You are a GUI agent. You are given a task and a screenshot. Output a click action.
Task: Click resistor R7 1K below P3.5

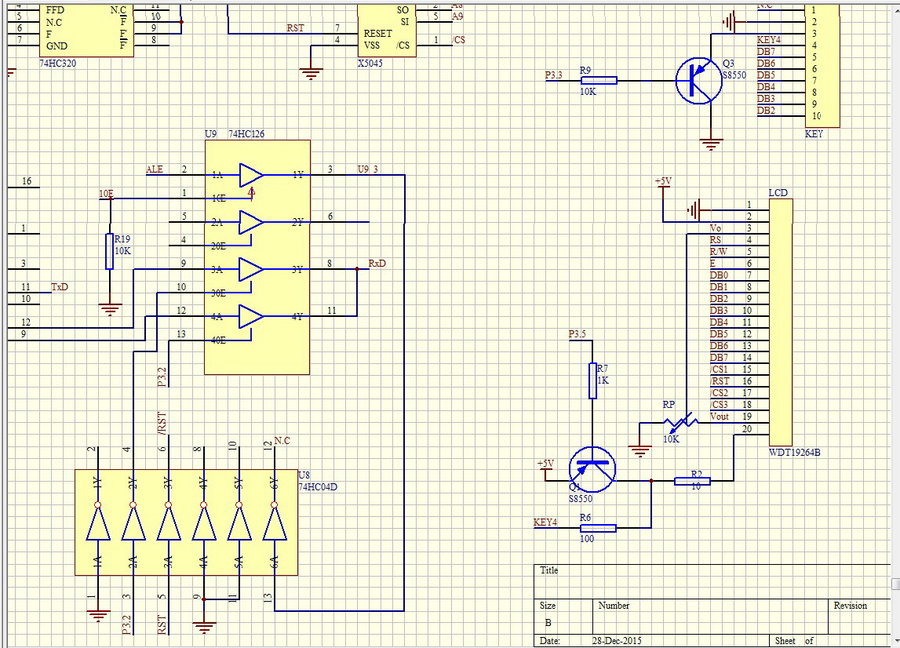tap(591, 380)
